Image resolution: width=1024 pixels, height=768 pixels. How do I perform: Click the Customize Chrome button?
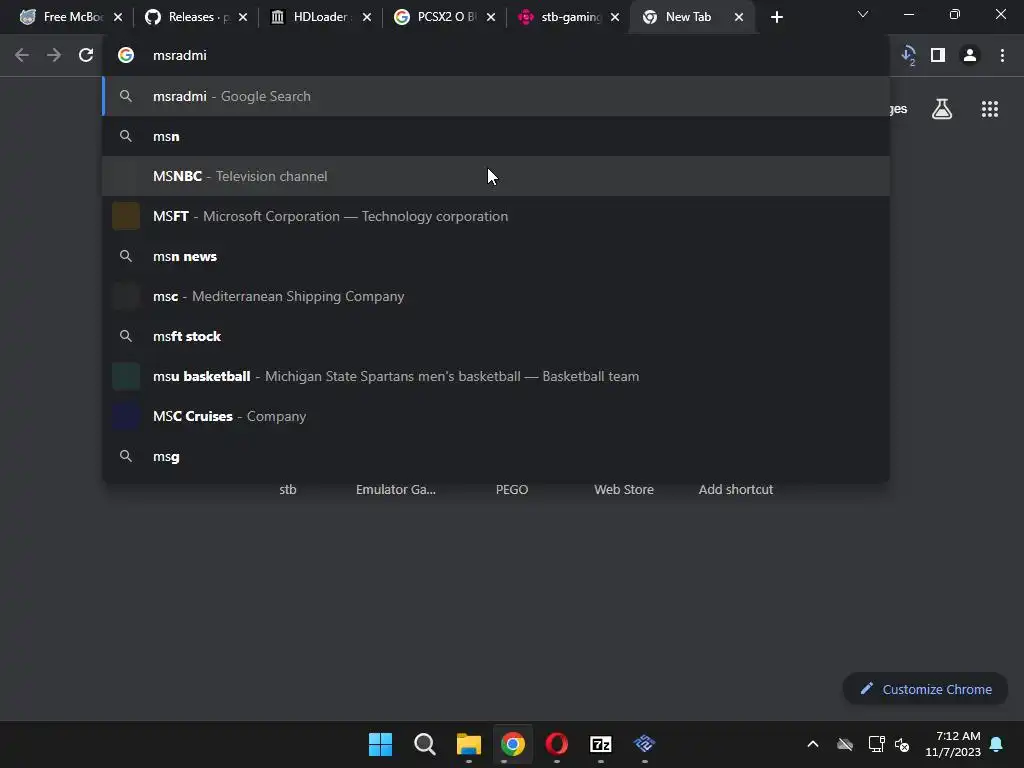click(925, 689)
